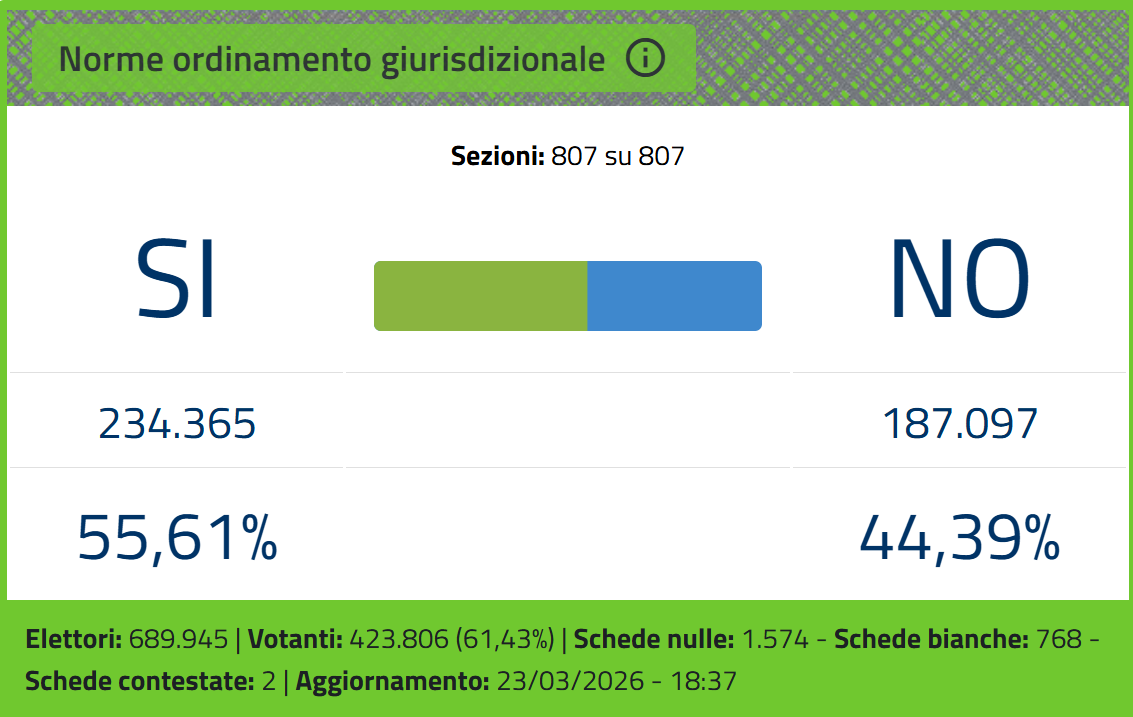This screenshot has height=717, width=1133.
Task: Select the large SI label
Action: tap(176, 281)
